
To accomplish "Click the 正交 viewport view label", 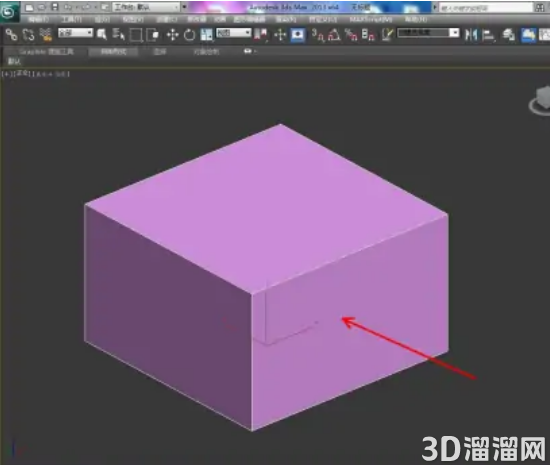I will pyautogui.click(x=22, y=74).
